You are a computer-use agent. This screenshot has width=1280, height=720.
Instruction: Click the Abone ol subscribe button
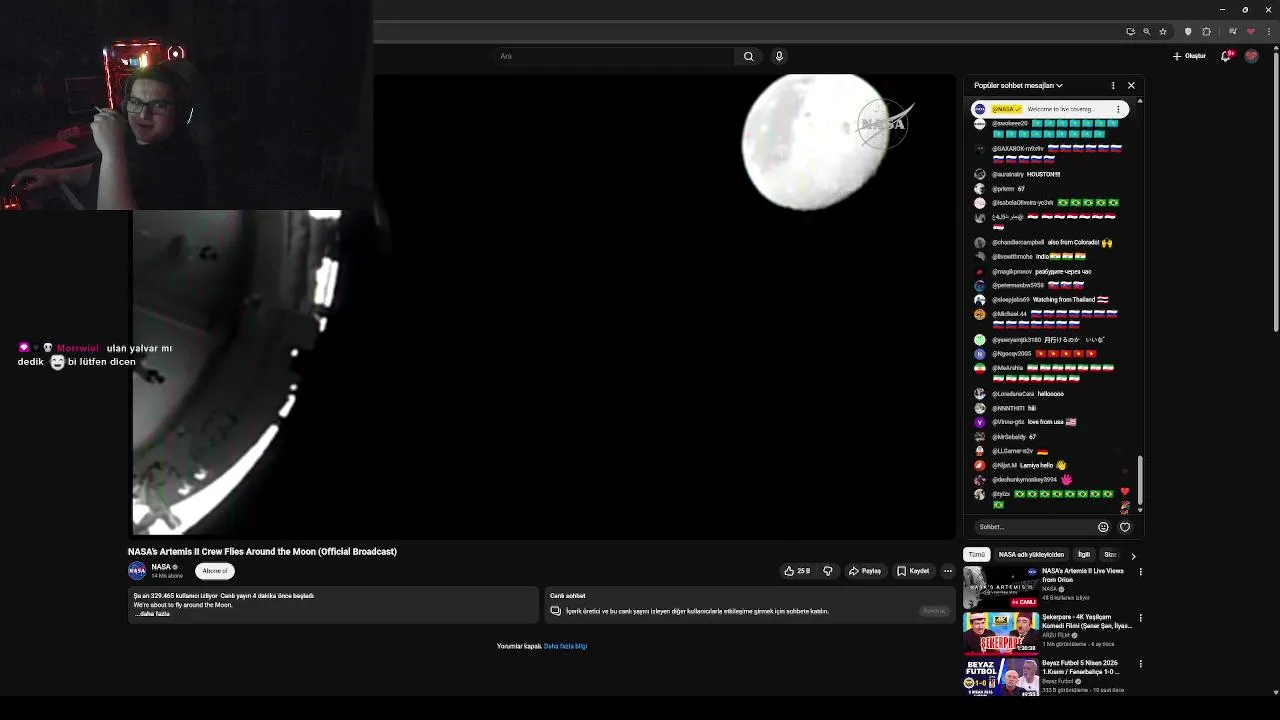click(215, 571)
